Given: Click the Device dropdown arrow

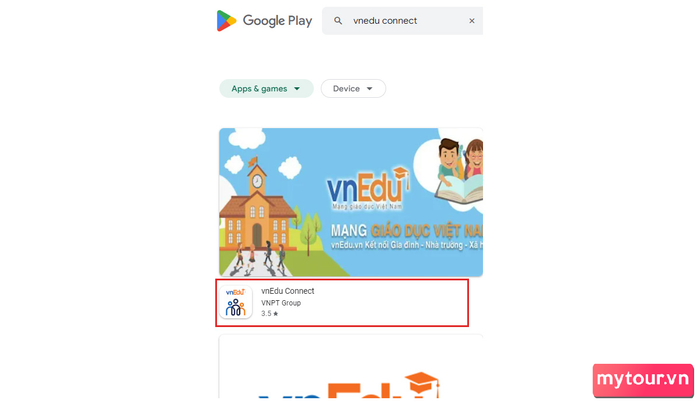Looking at the screenshot, I should (370, 89).
